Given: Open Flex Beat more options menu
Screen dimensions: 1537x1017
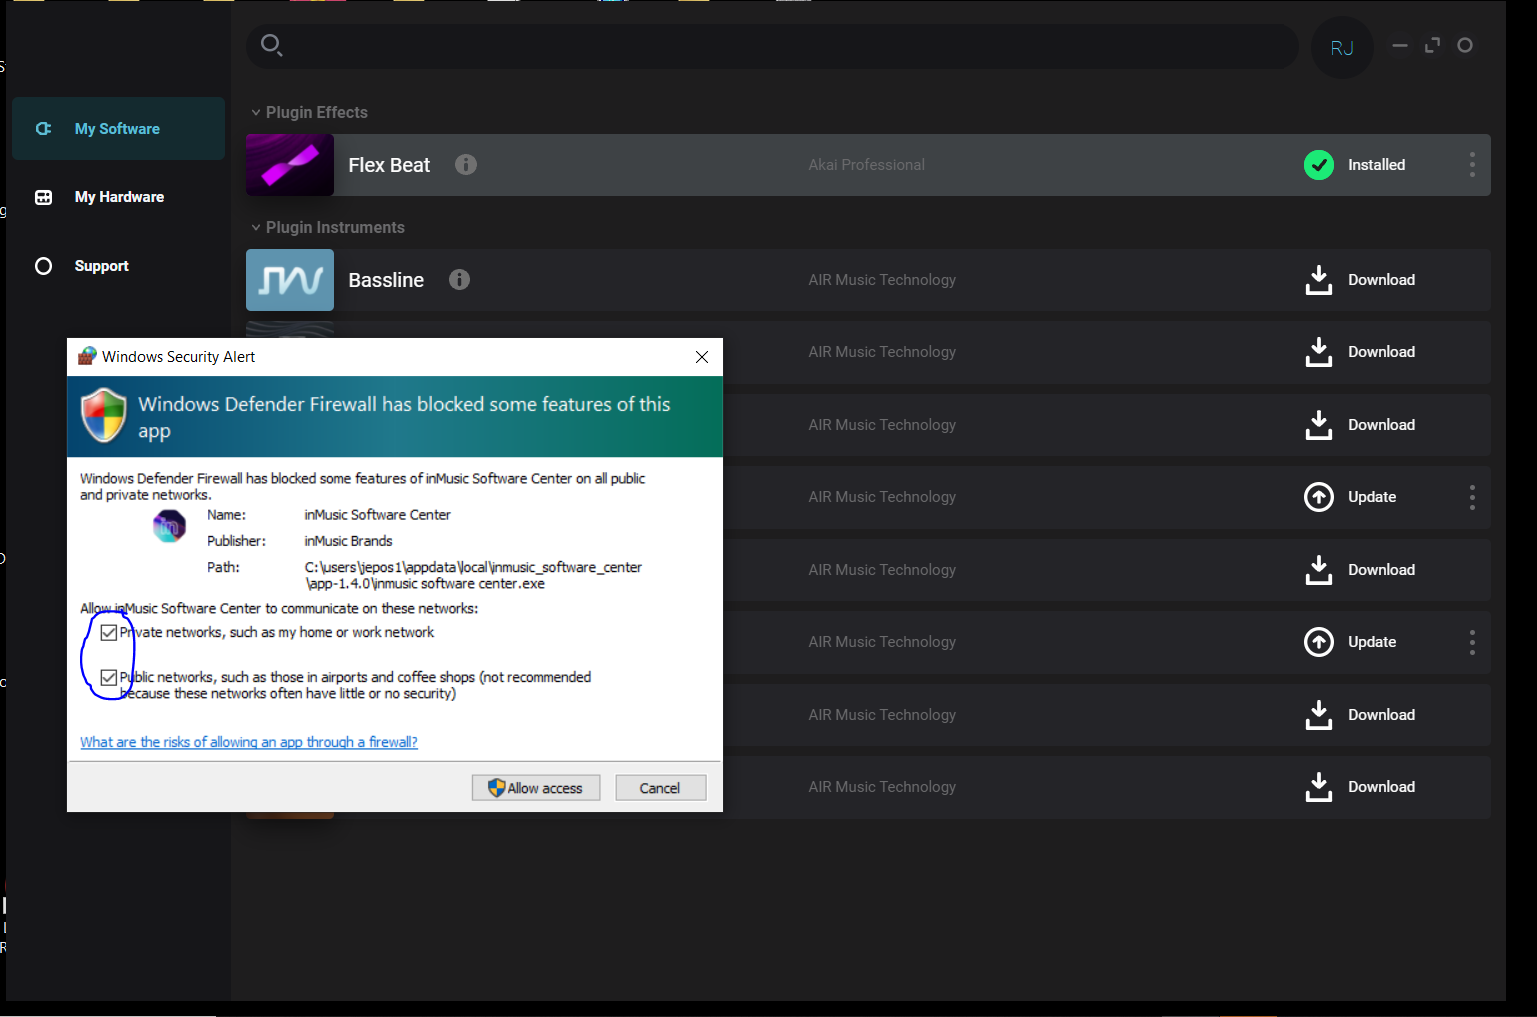Looking at the screenshot, I should click(x=1472, y=165).
